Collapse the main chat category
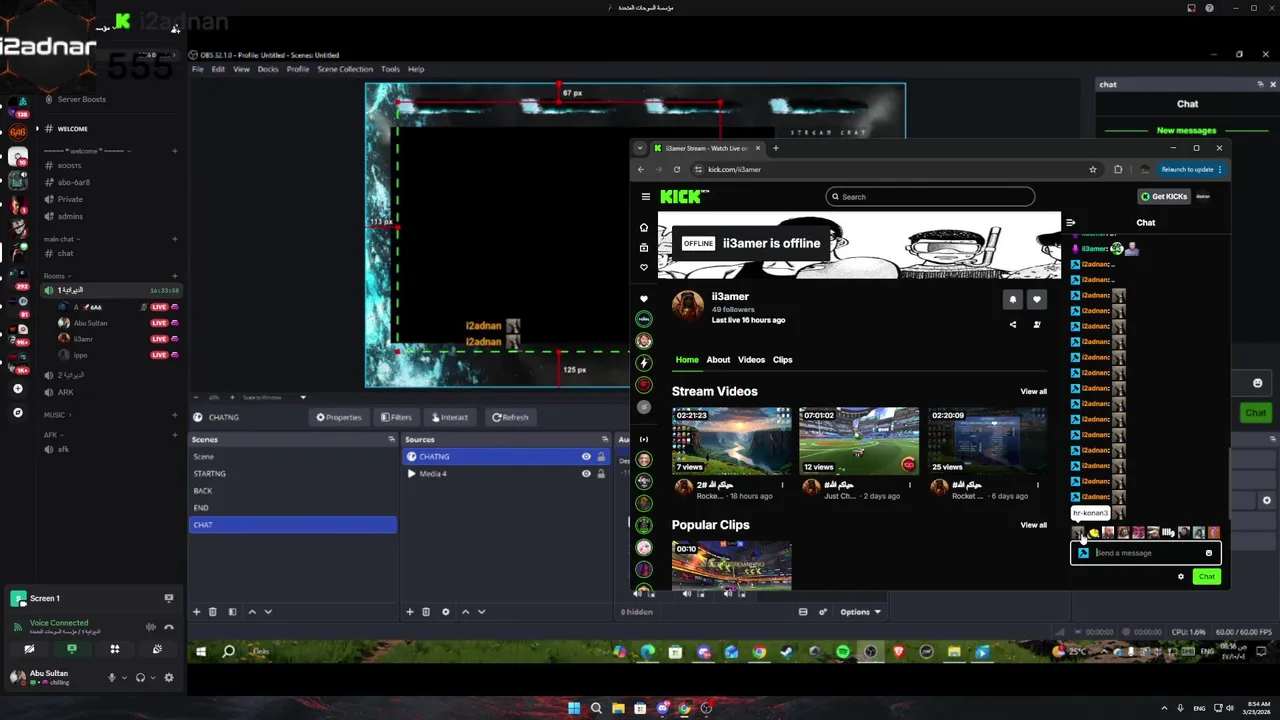The width and height of the screenshot is (1280, 720). 62,239
